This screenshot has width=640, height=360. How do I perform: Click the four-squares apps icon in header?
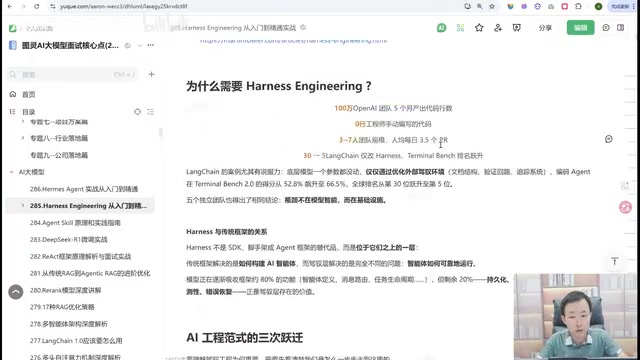click(x=460, y=28)
